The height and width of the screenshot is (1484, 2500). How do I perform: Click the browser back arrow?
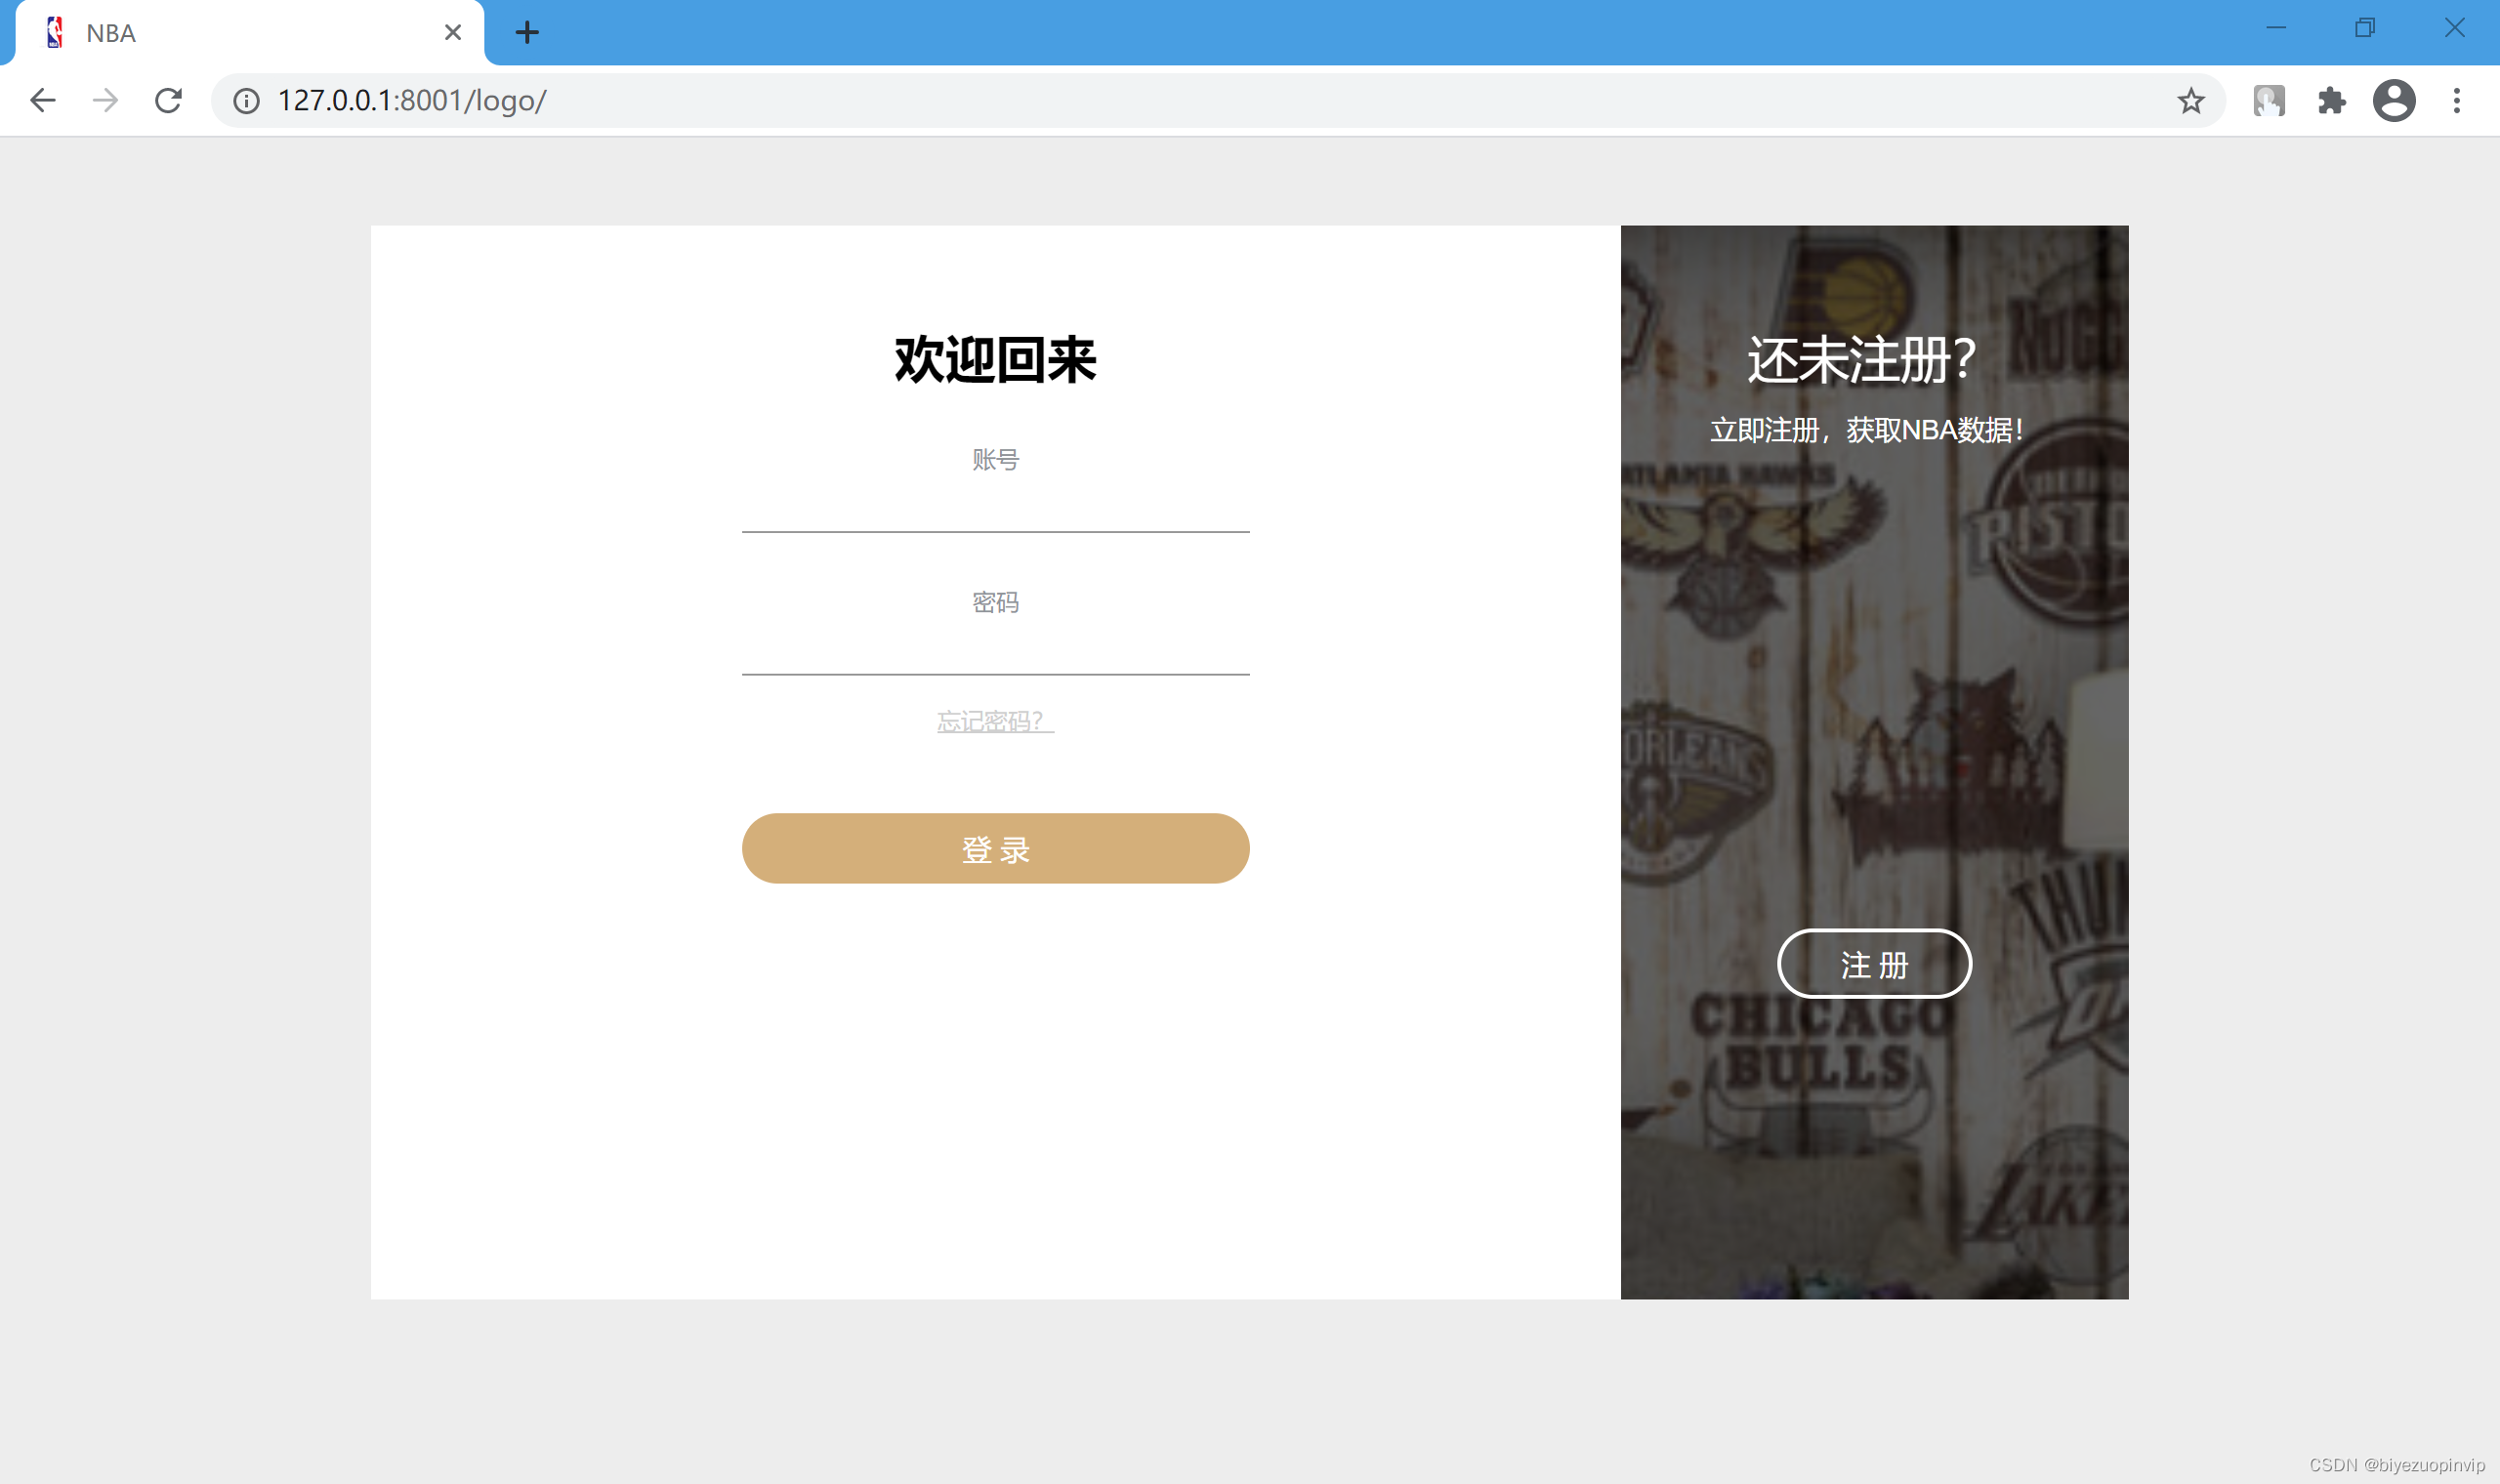(x=42, y=100)
